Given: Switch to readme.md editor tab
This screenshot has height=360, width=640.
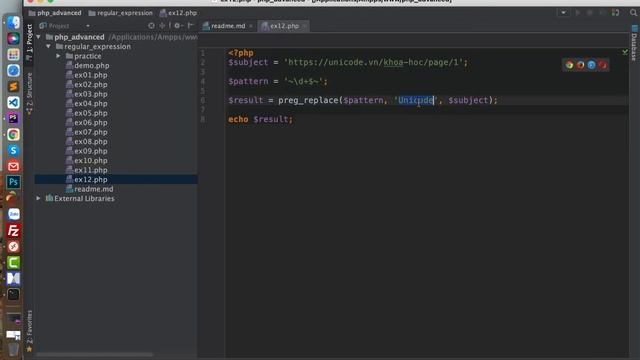Looking at the screenshot, I should [228, 26].
